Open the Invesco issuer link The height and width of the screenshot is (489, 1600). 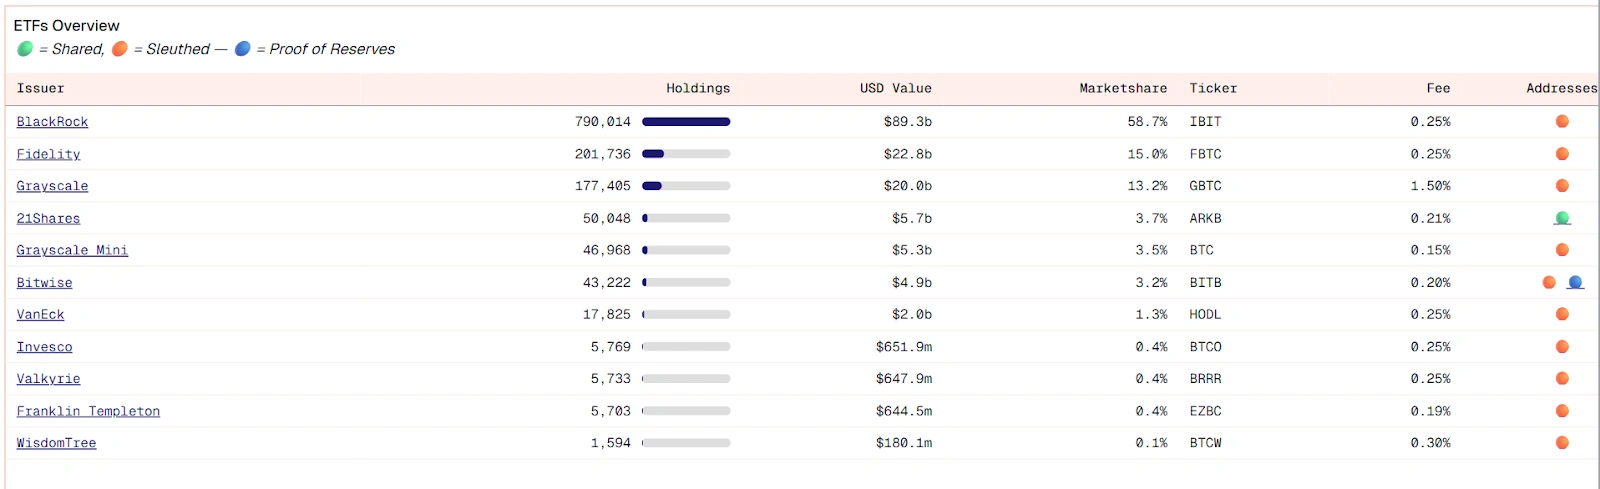[x=44, y=347]
